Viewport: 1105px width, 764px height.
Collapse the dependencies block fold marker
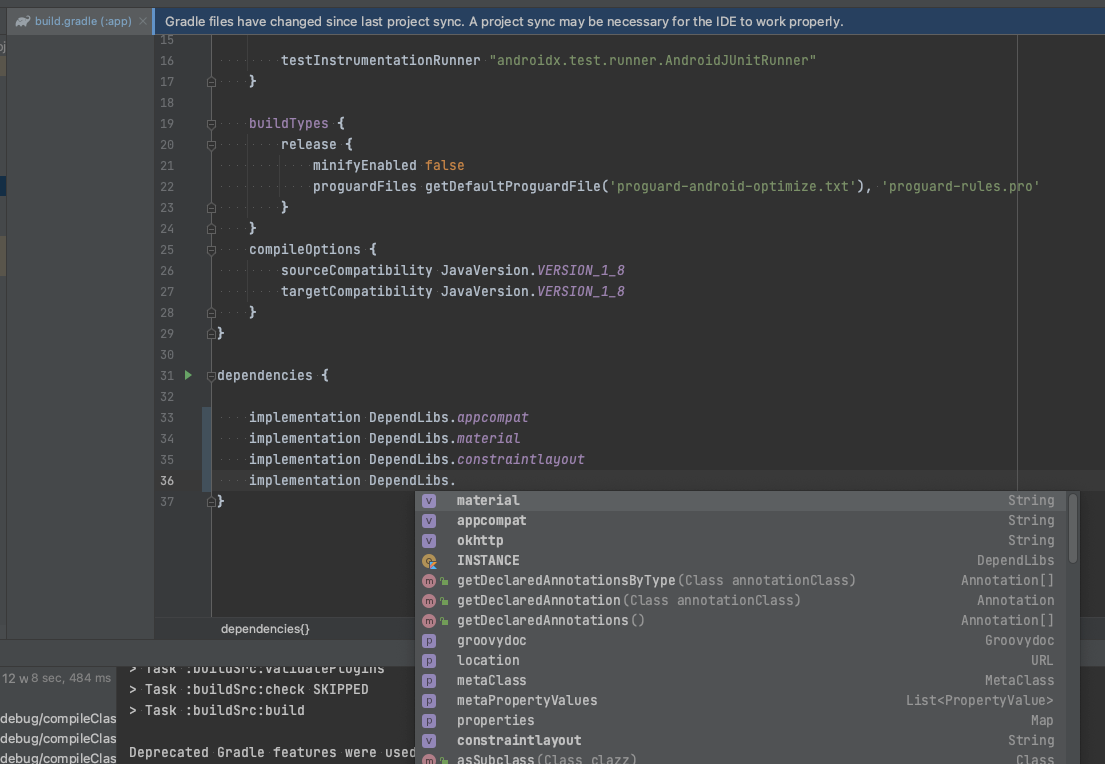click(210, 376)
